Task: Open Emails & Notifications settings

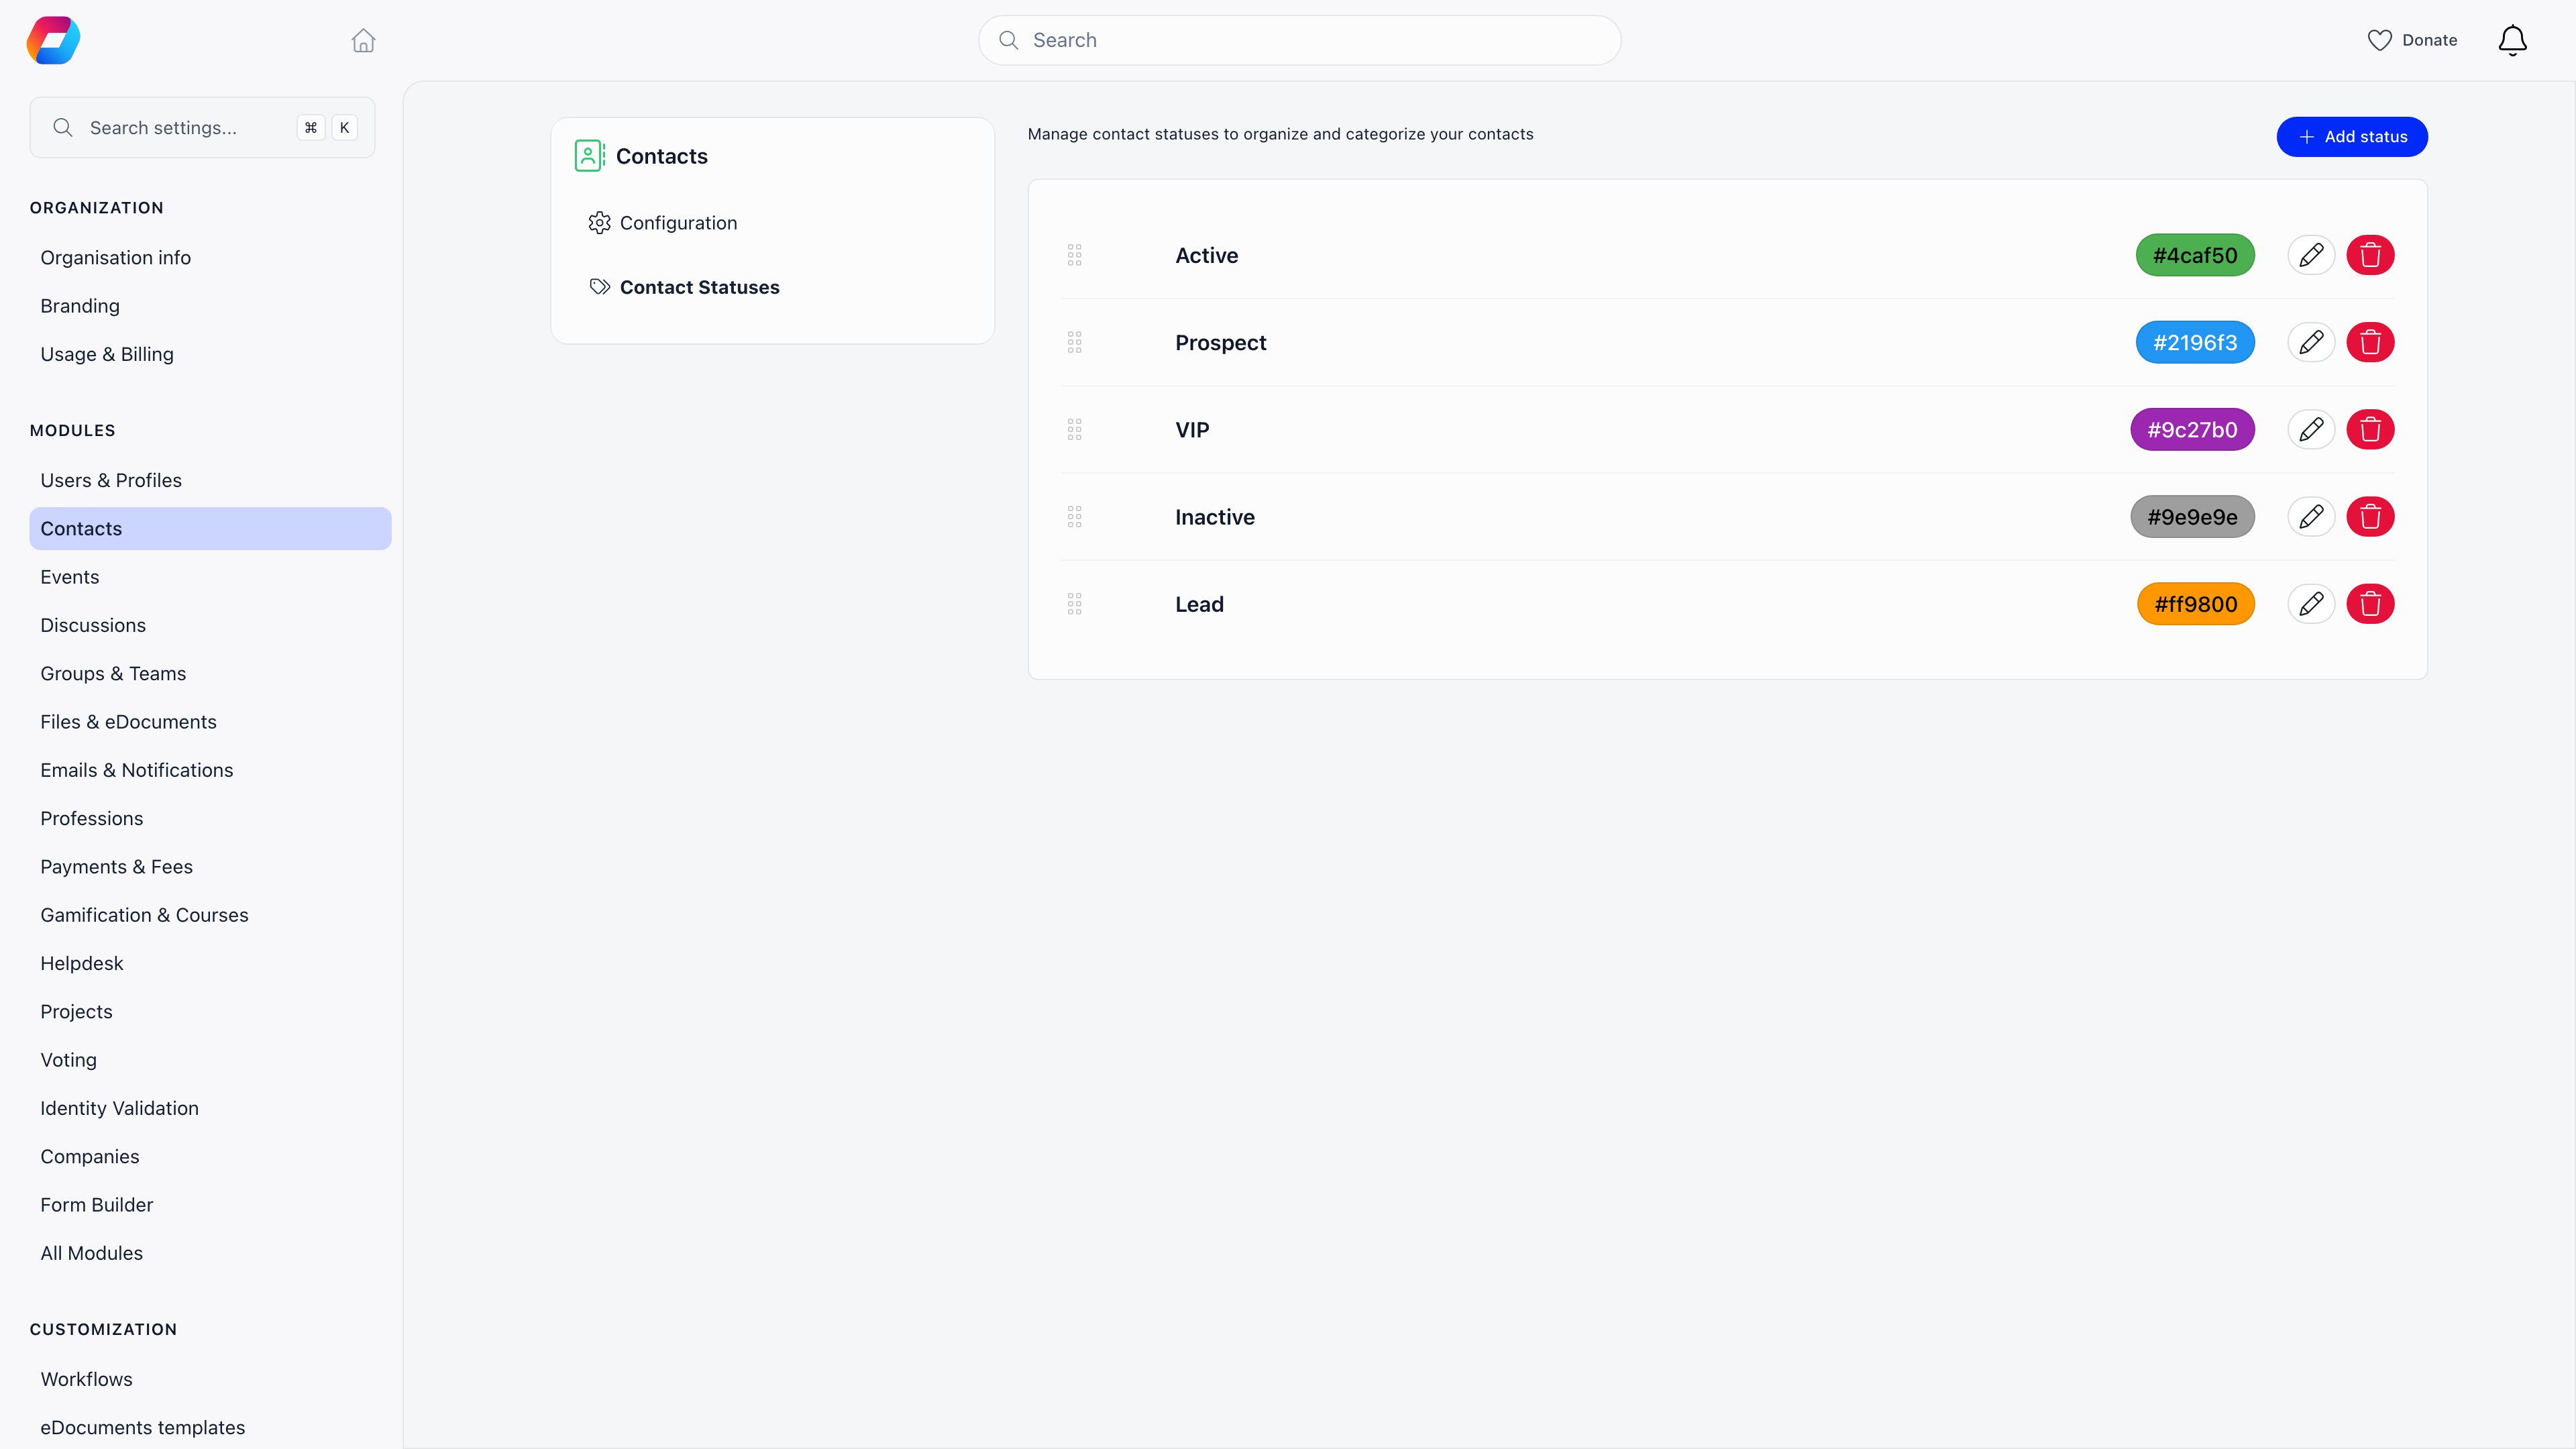Action: (136, 770)
